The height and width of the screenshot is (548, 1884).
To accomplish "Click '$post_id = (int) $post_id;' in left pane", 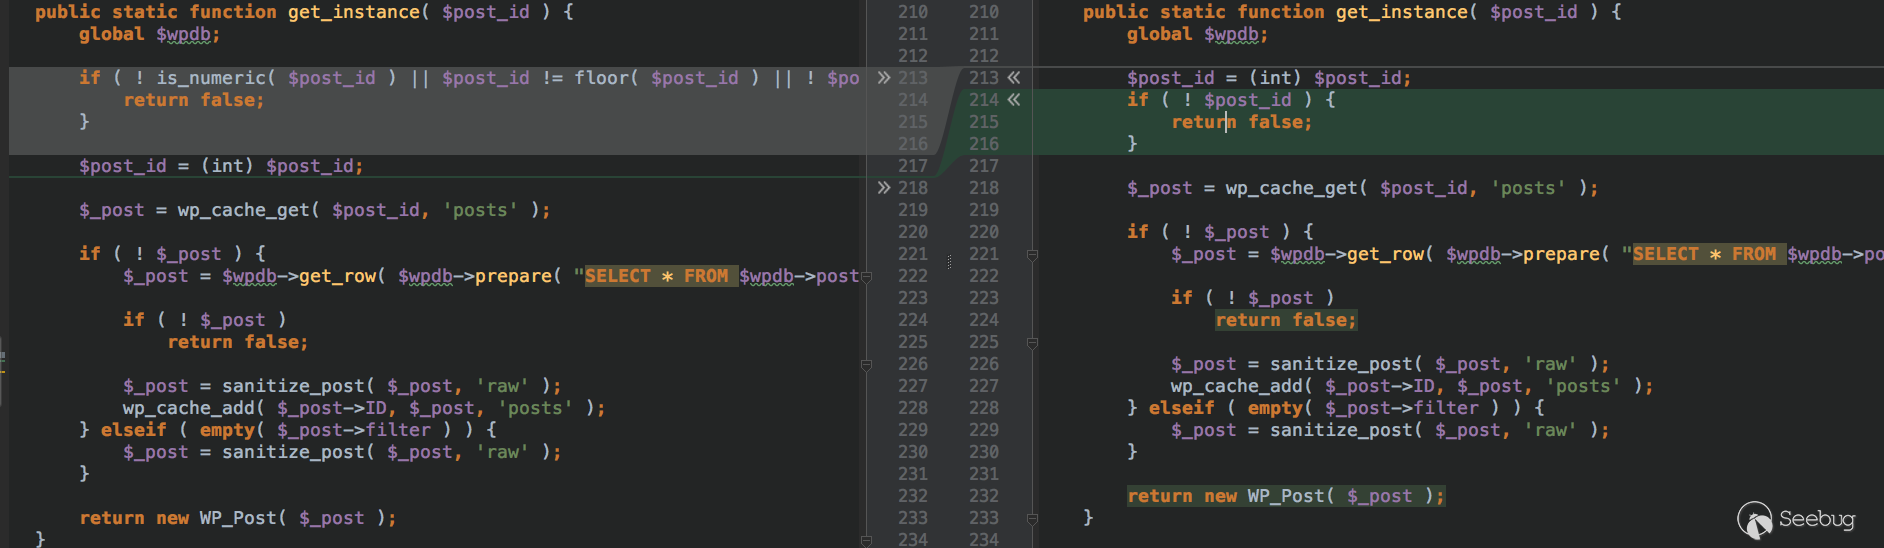I will (x=221, y=166).
